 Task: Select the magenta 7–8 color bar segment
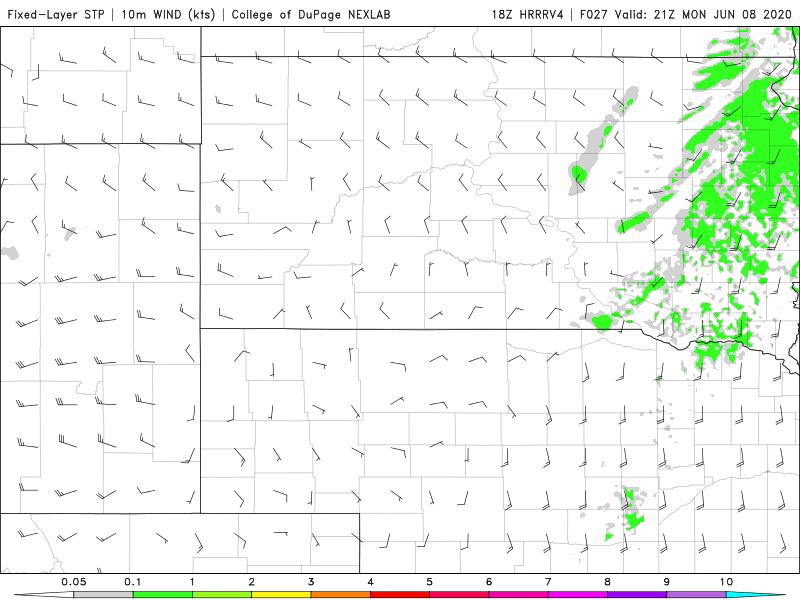(578, 595)
